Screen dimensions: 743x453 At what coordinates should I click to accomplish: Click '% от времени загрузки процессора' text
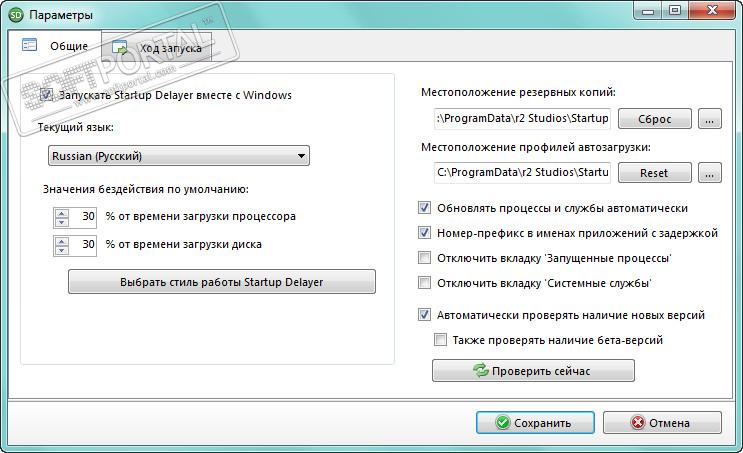(x=200, y=217)
